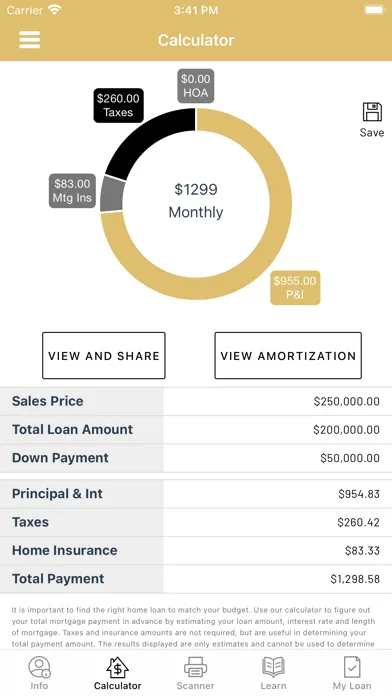Edit the Total Loan Amount value

tap(277, 430)
